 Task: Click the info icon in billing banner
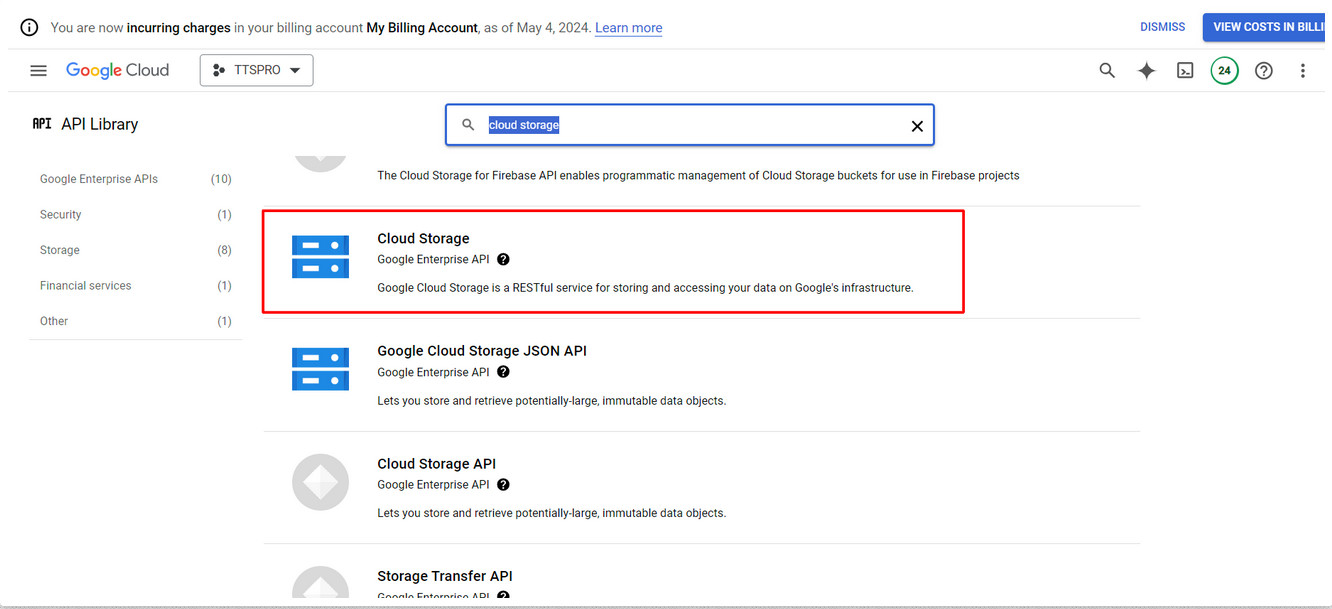coord(30,27)
